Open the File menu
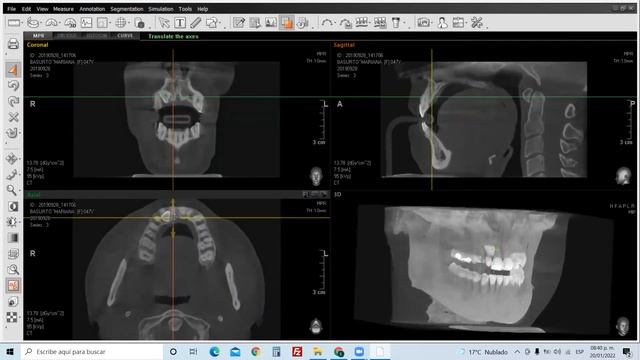 click(11, 9)
